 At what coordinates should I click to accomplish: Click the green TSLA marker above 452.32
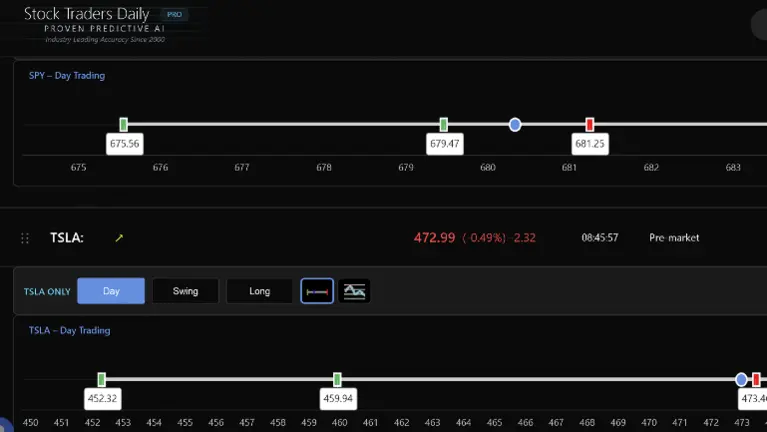pyautogui.click(x=102, y=380)
